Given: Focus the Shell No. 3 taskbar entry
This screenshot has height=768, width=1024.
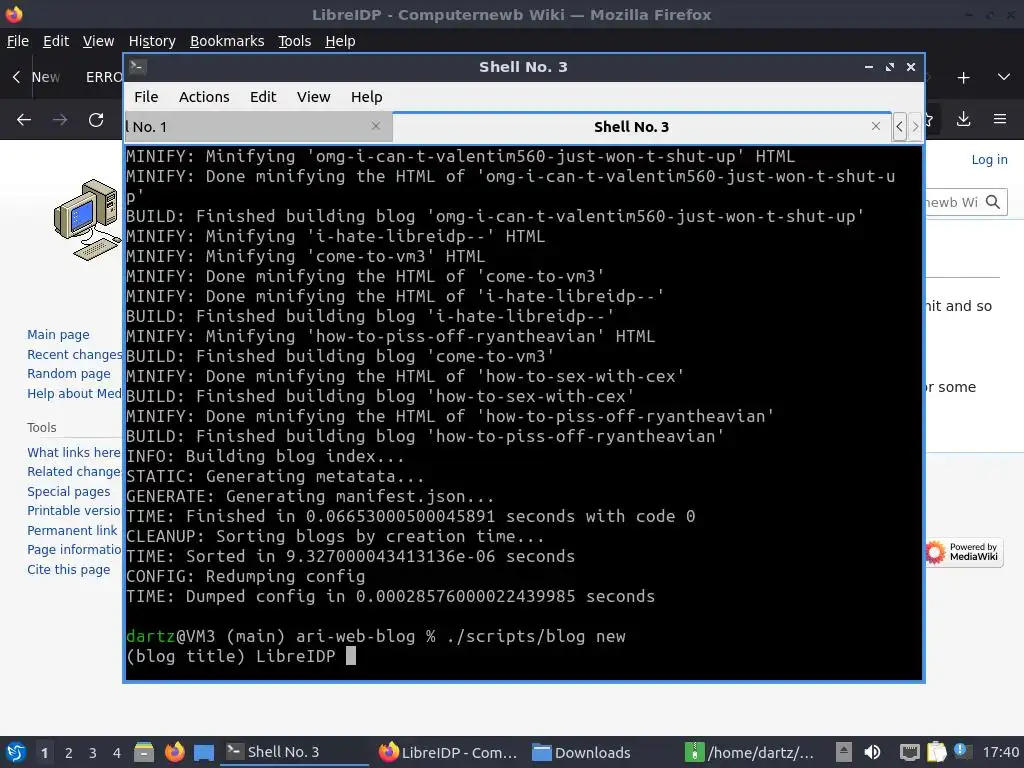Looking at the screenshot, I should tap(294, 752).
